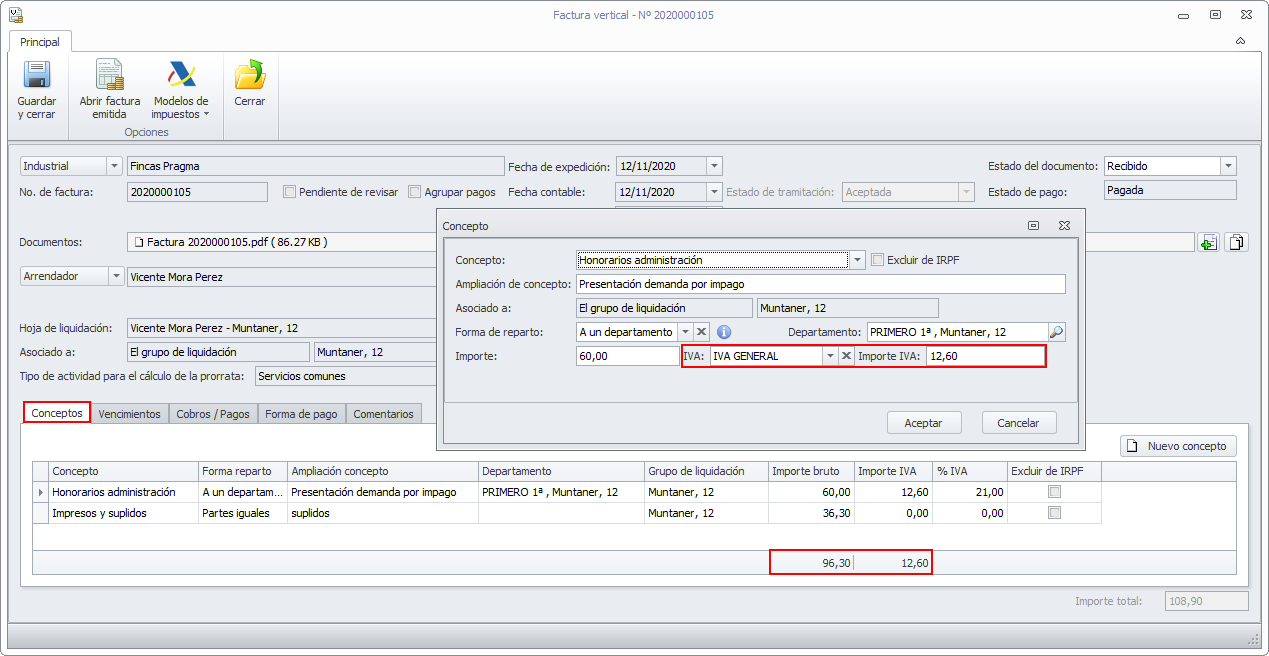Click the copy documents icon
This screenshot has width=1269, height=656.
coord(1237,242)
